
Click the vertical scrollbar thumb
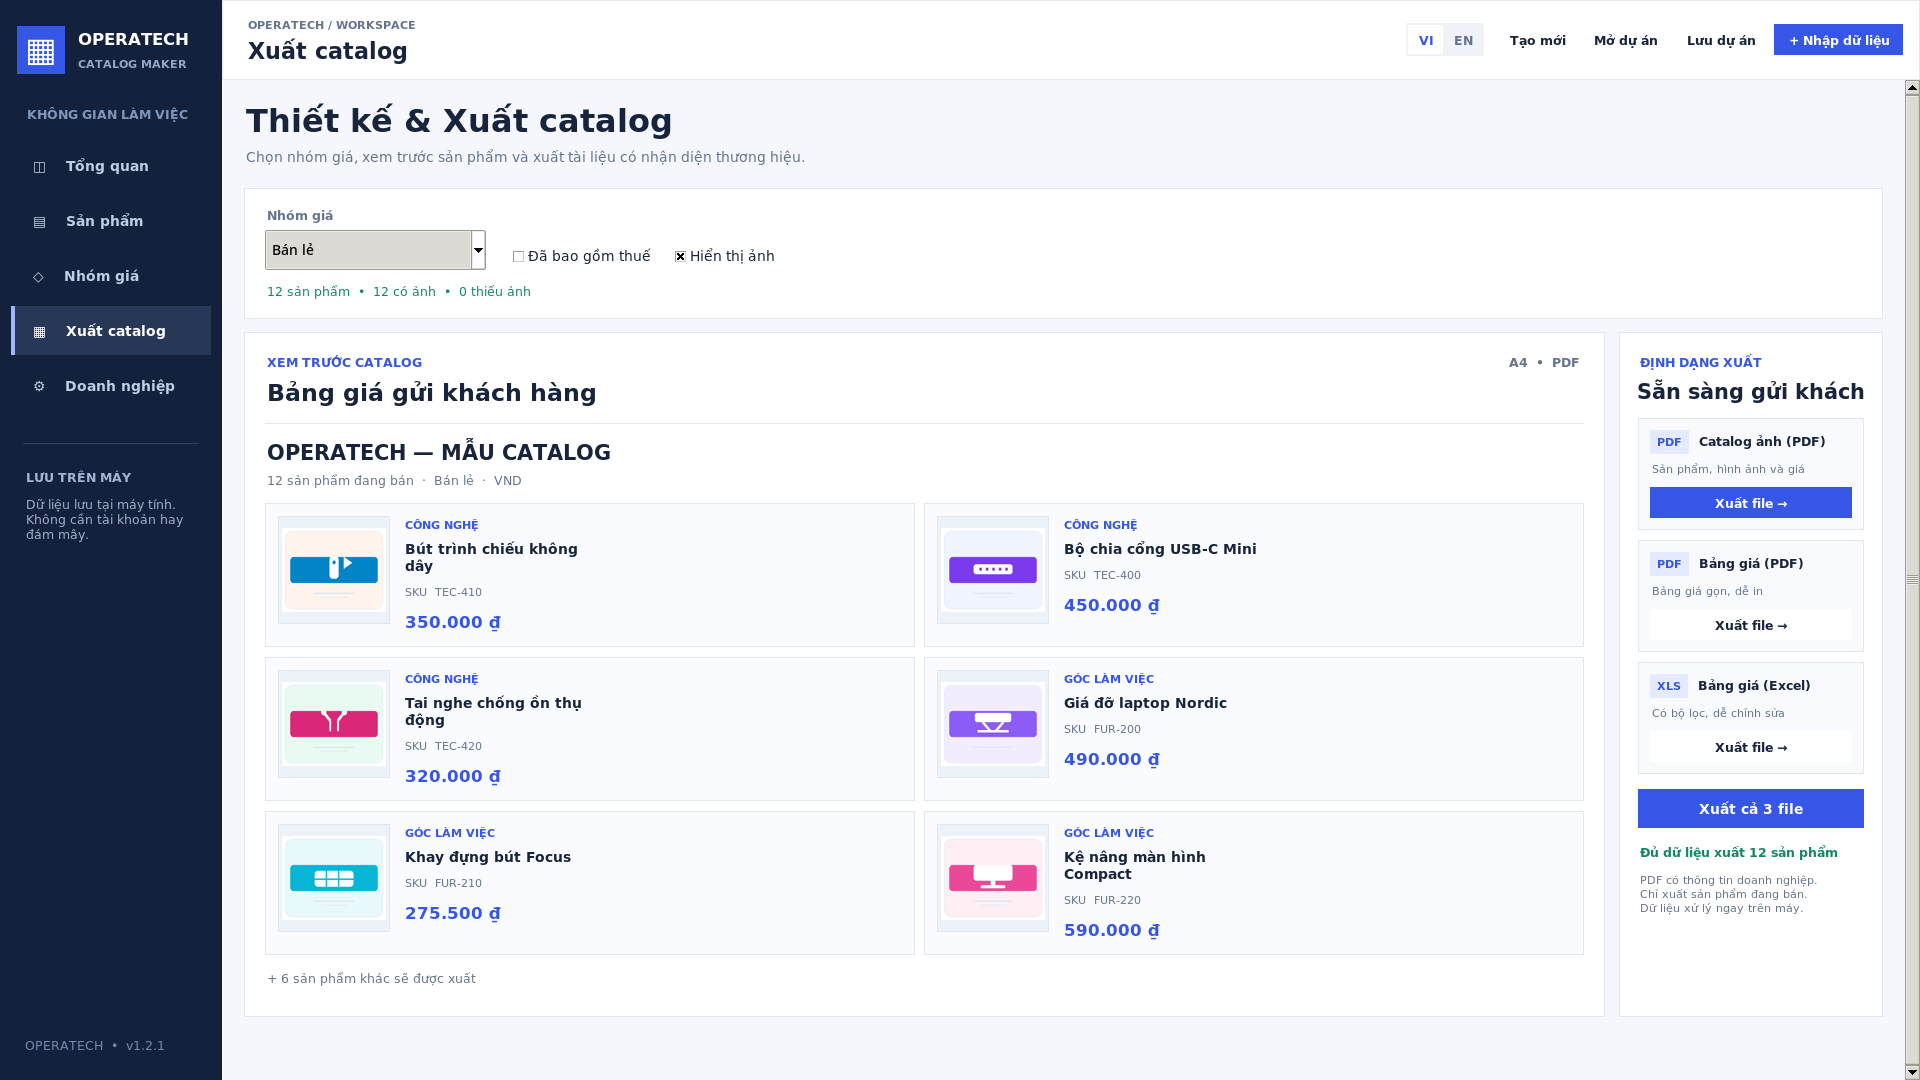pyautogui.click(x=1912, y=580)
